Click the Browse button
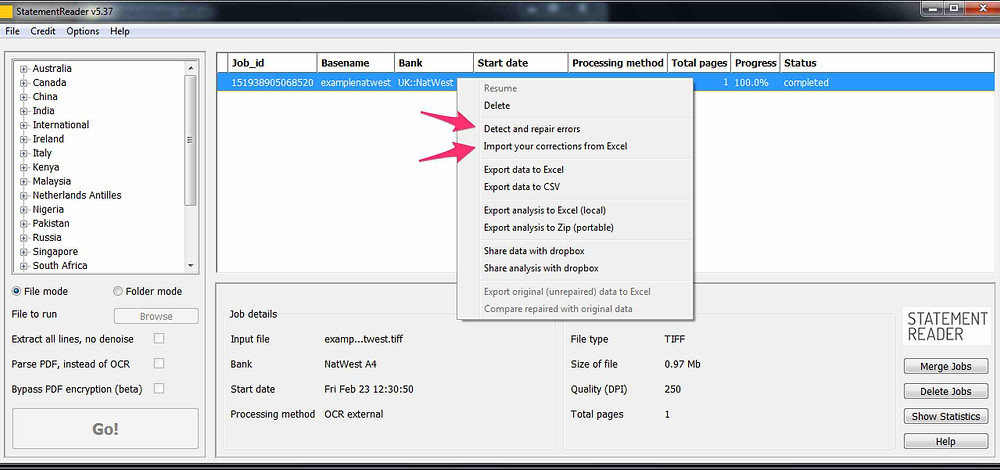 pos(156,316)
